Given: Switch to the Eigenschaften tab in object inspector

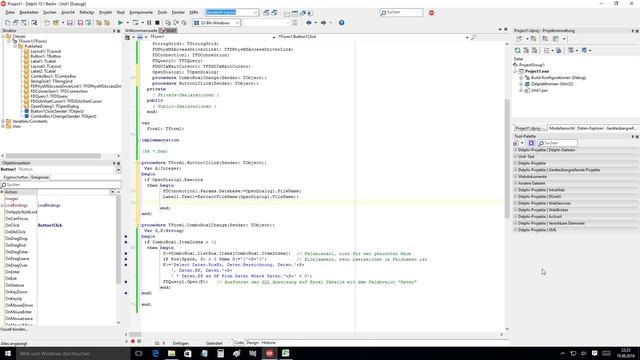Looking at the screenshot, I should [16, 177].
